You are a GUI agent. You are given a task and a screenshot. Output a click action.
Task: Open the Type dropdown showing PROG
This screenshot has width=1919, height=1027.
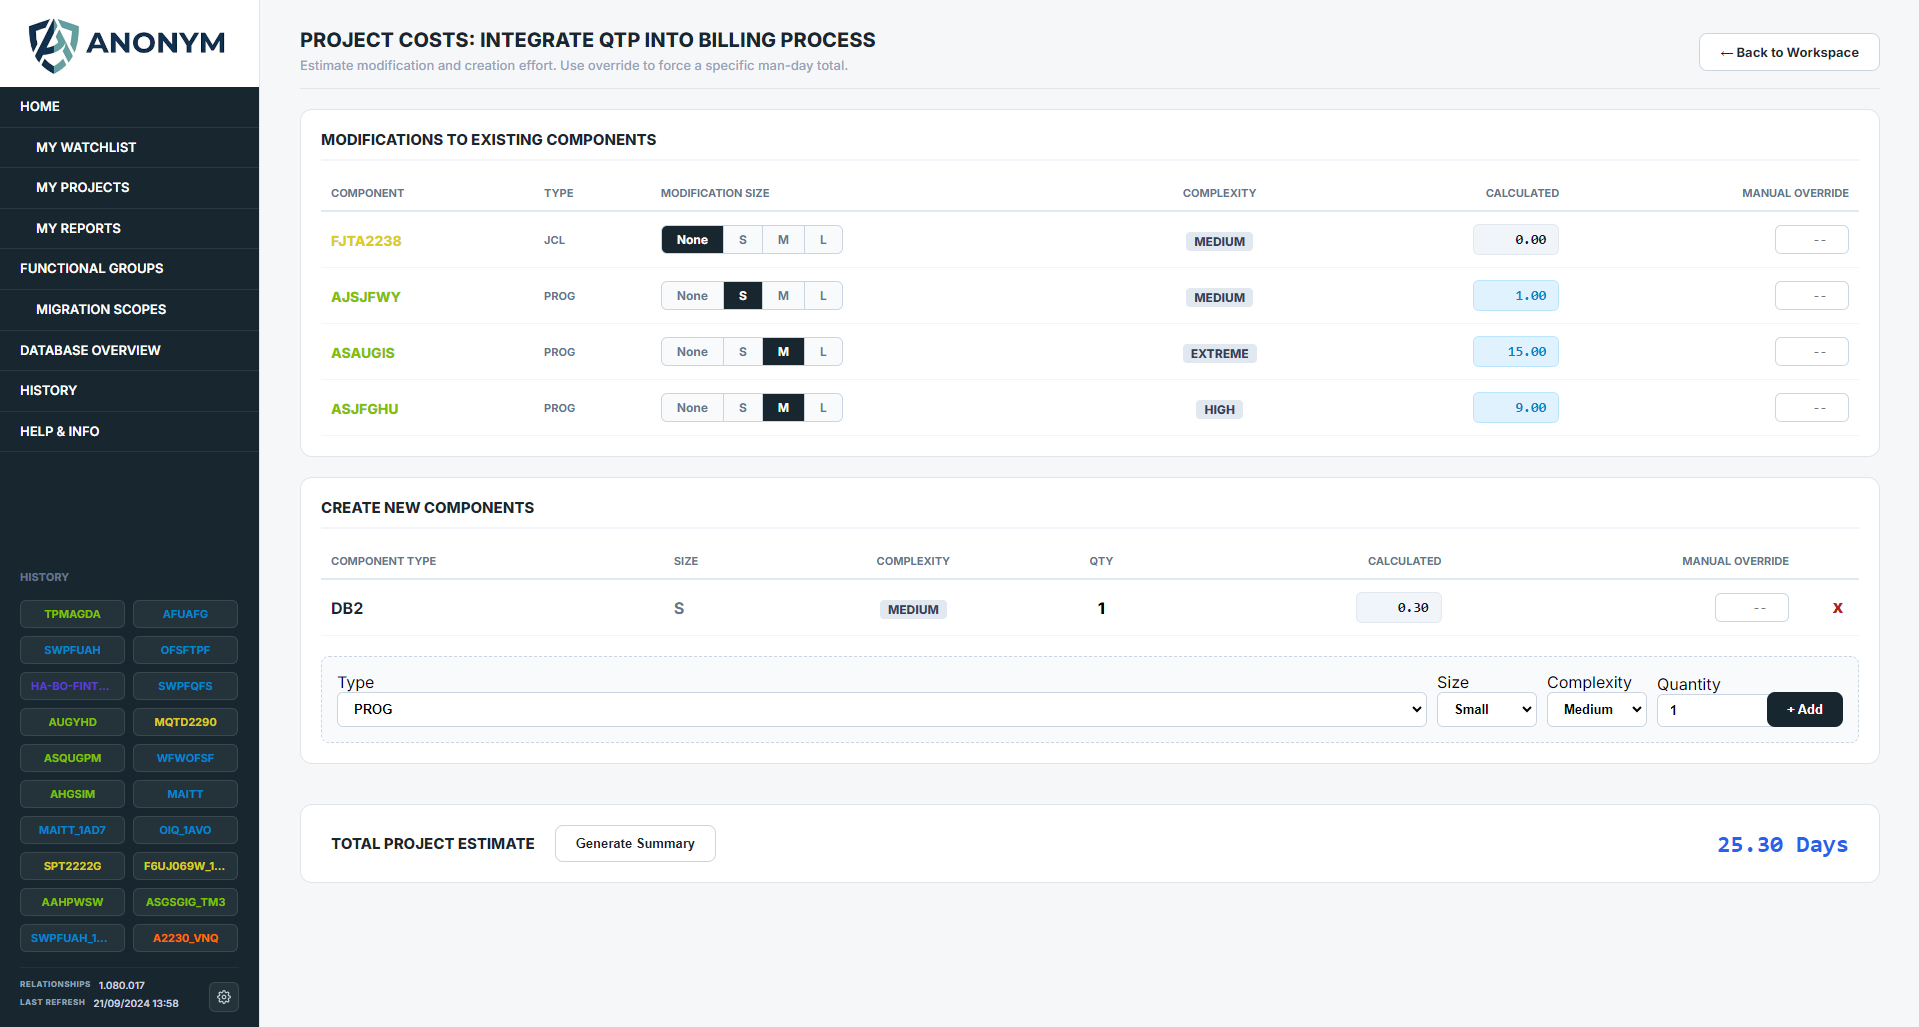coord(881,709)
